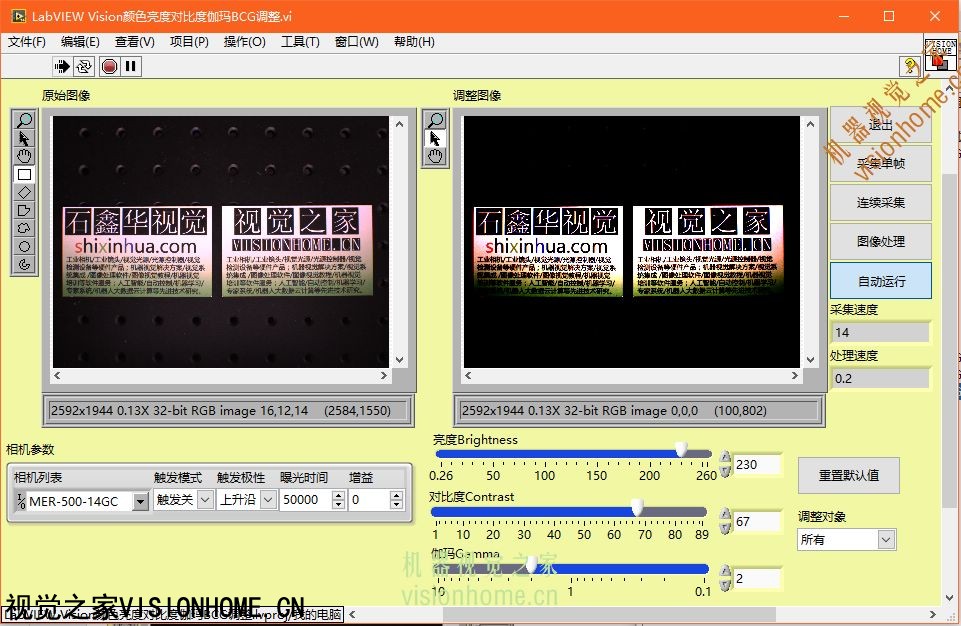The image size is (961, 626).
Task: Click the 采集单帧 single-frame capture button
Action: click(x=881, y=163)
